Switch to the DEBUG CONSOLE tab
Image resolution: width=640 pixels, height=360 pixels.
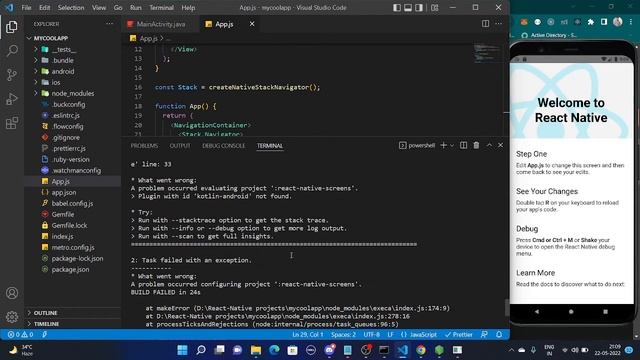coord(224,146)
